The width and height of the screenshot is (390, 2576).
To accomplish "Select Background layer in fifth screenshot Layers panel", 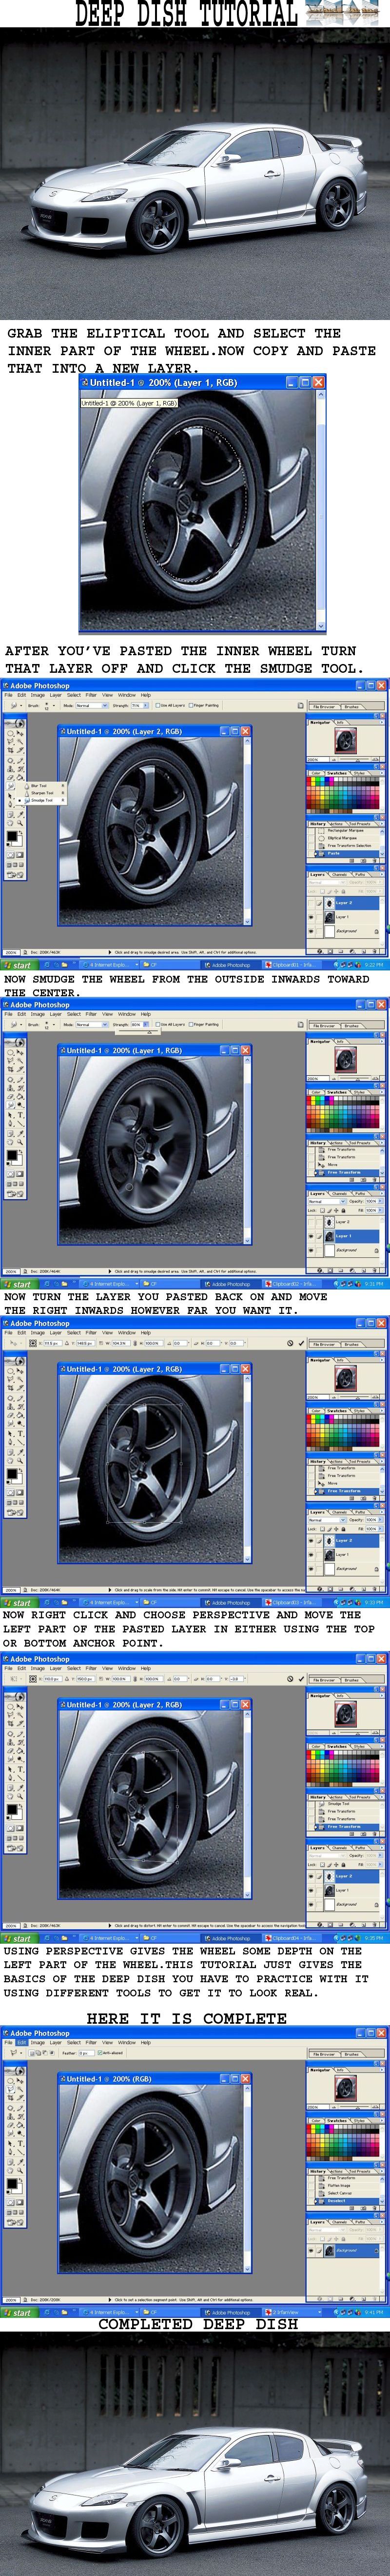I will 344,2251.
